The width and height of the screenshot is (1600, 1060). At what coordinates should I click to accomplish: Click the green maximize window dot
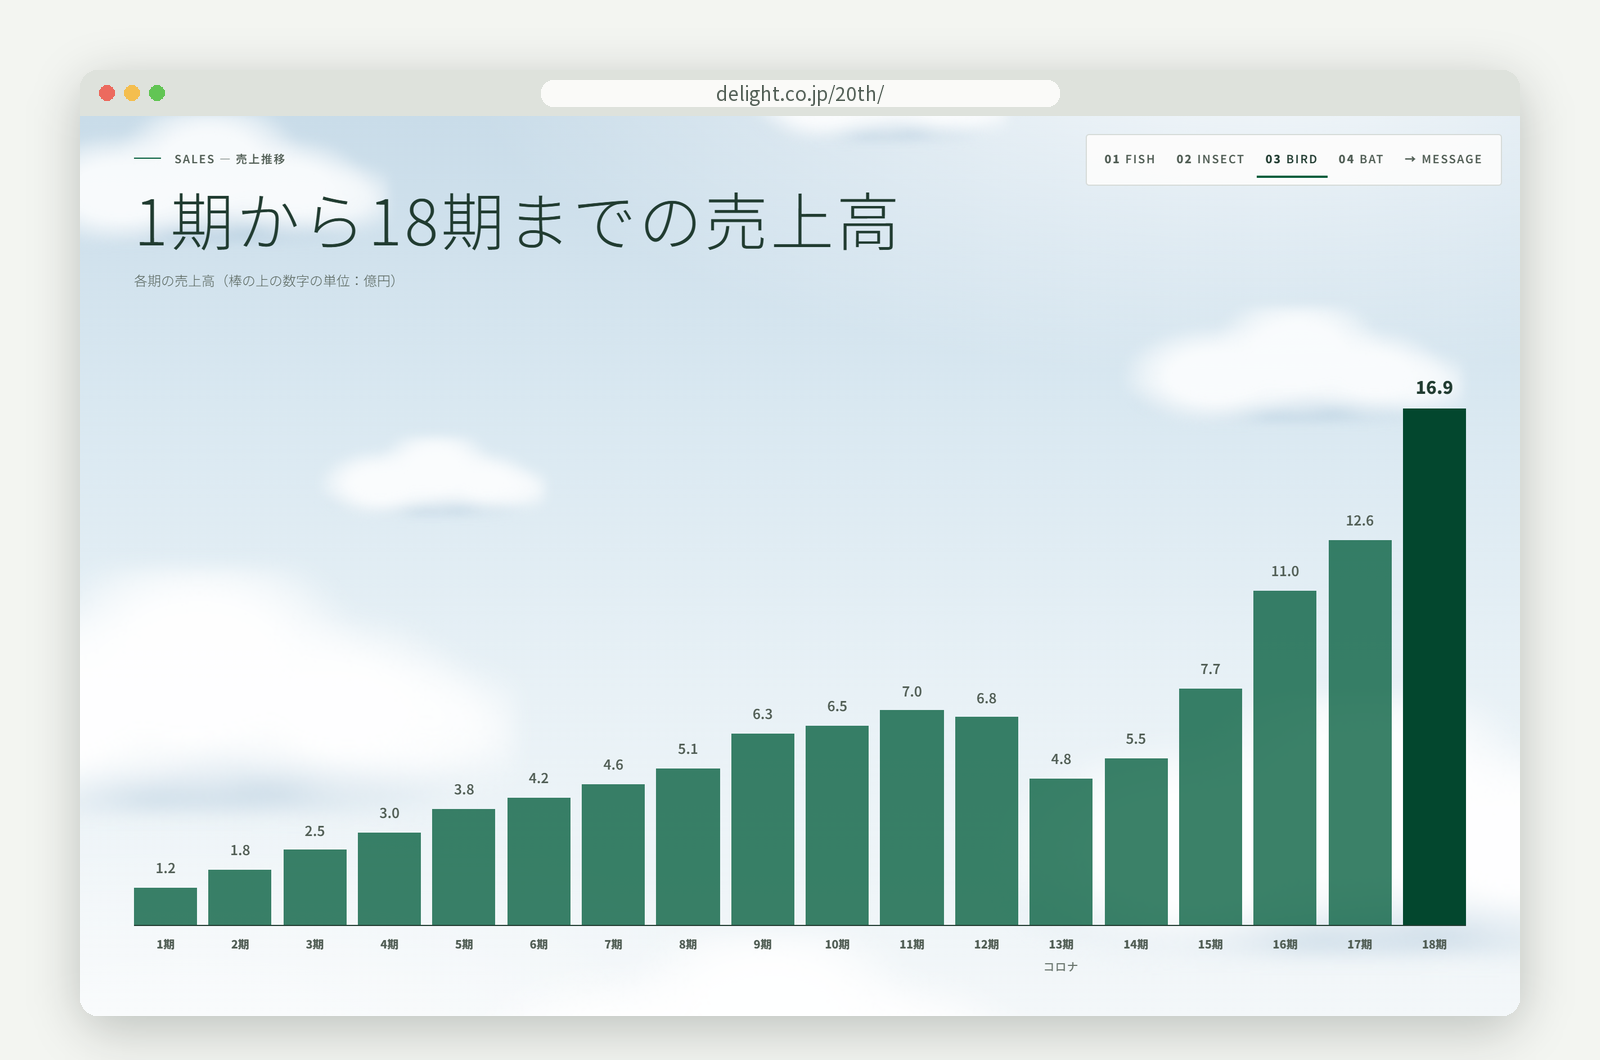157,93
